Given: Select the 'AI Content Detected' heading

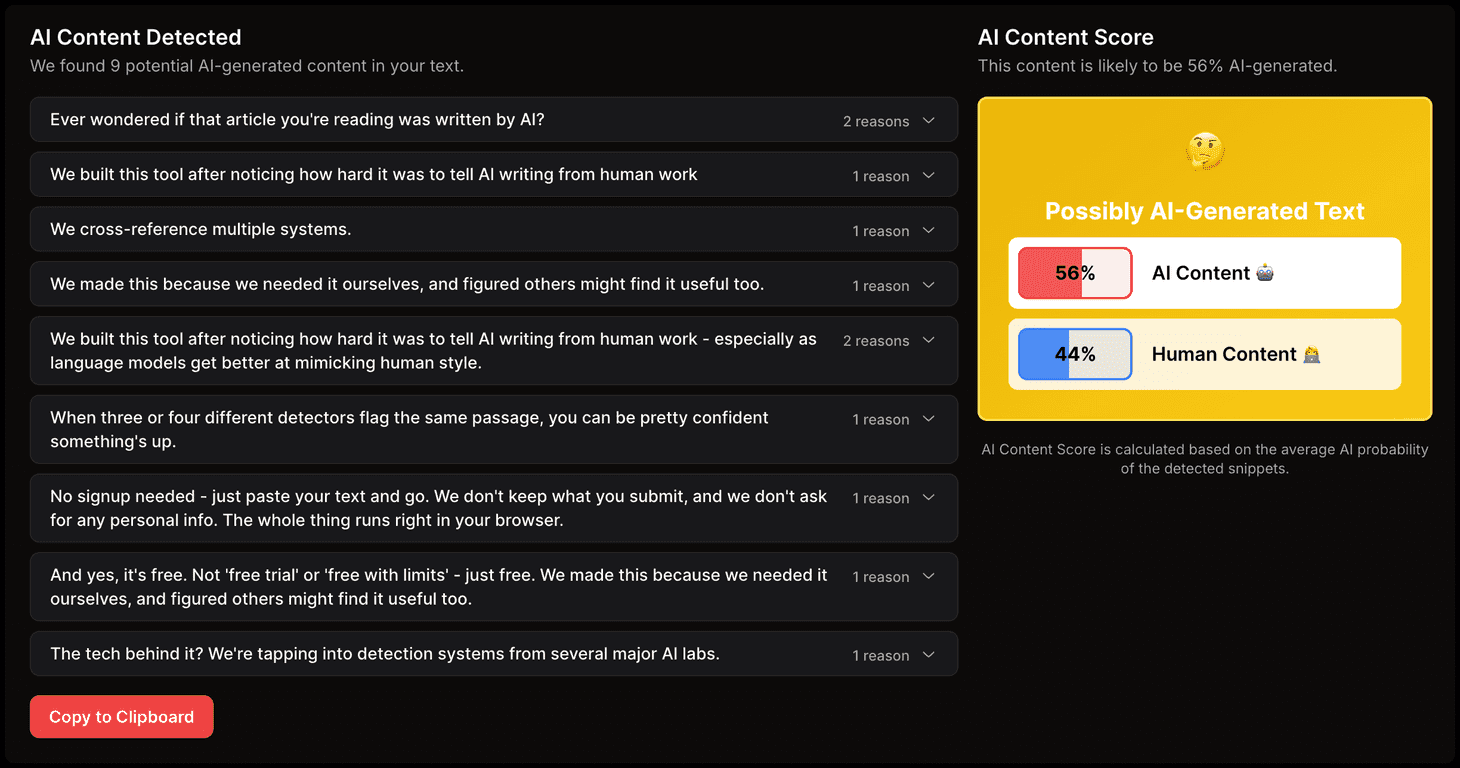Looking at the screenshot, I should point(136,37).
